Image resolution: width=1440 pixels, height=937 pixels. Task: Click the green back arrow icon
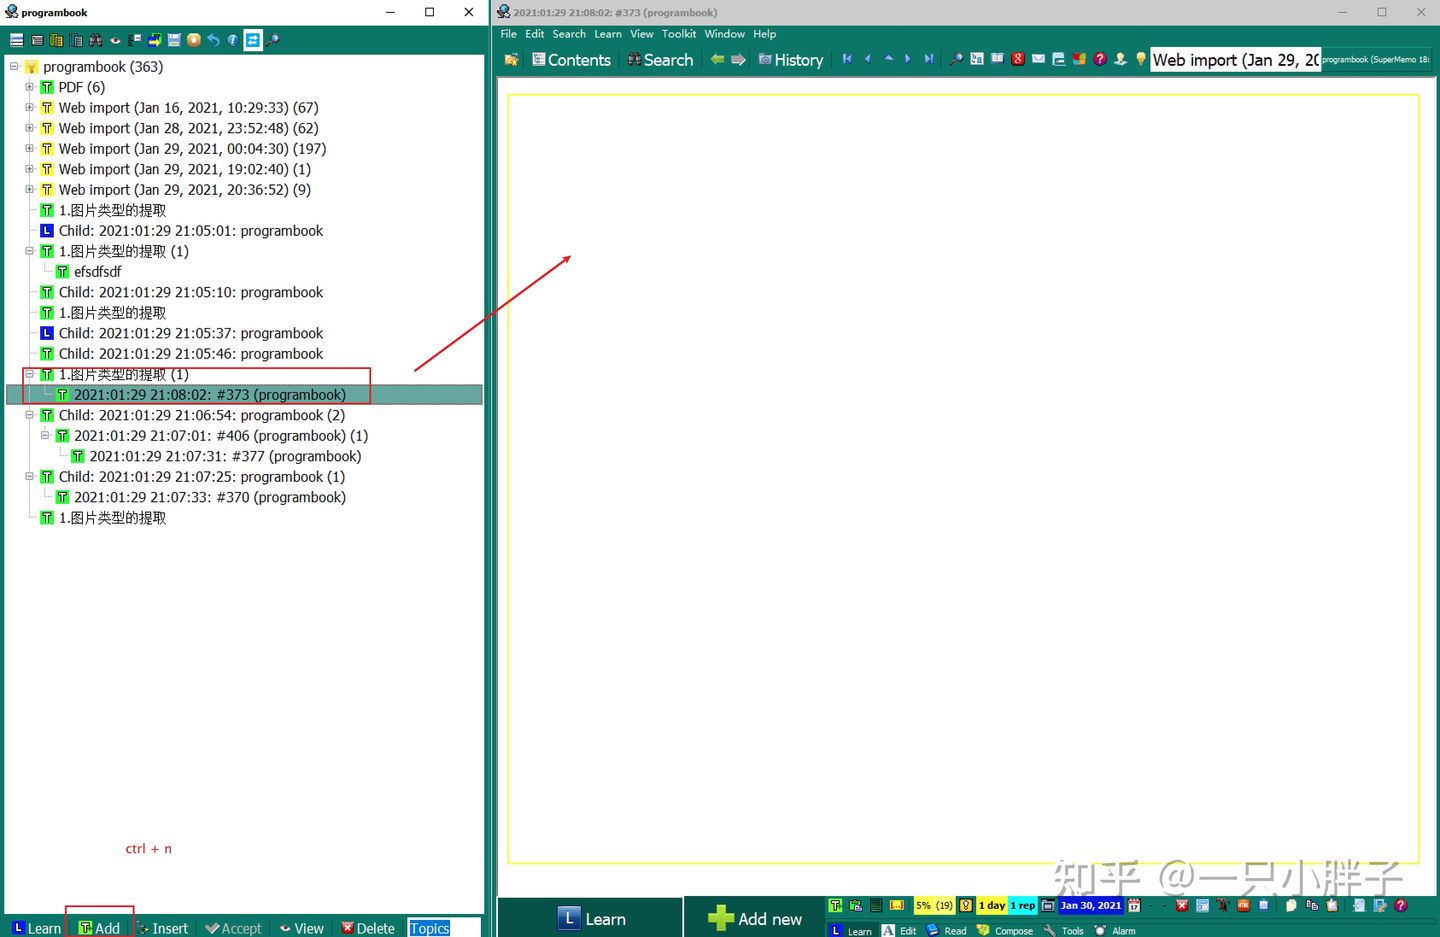tap(717, 59)
